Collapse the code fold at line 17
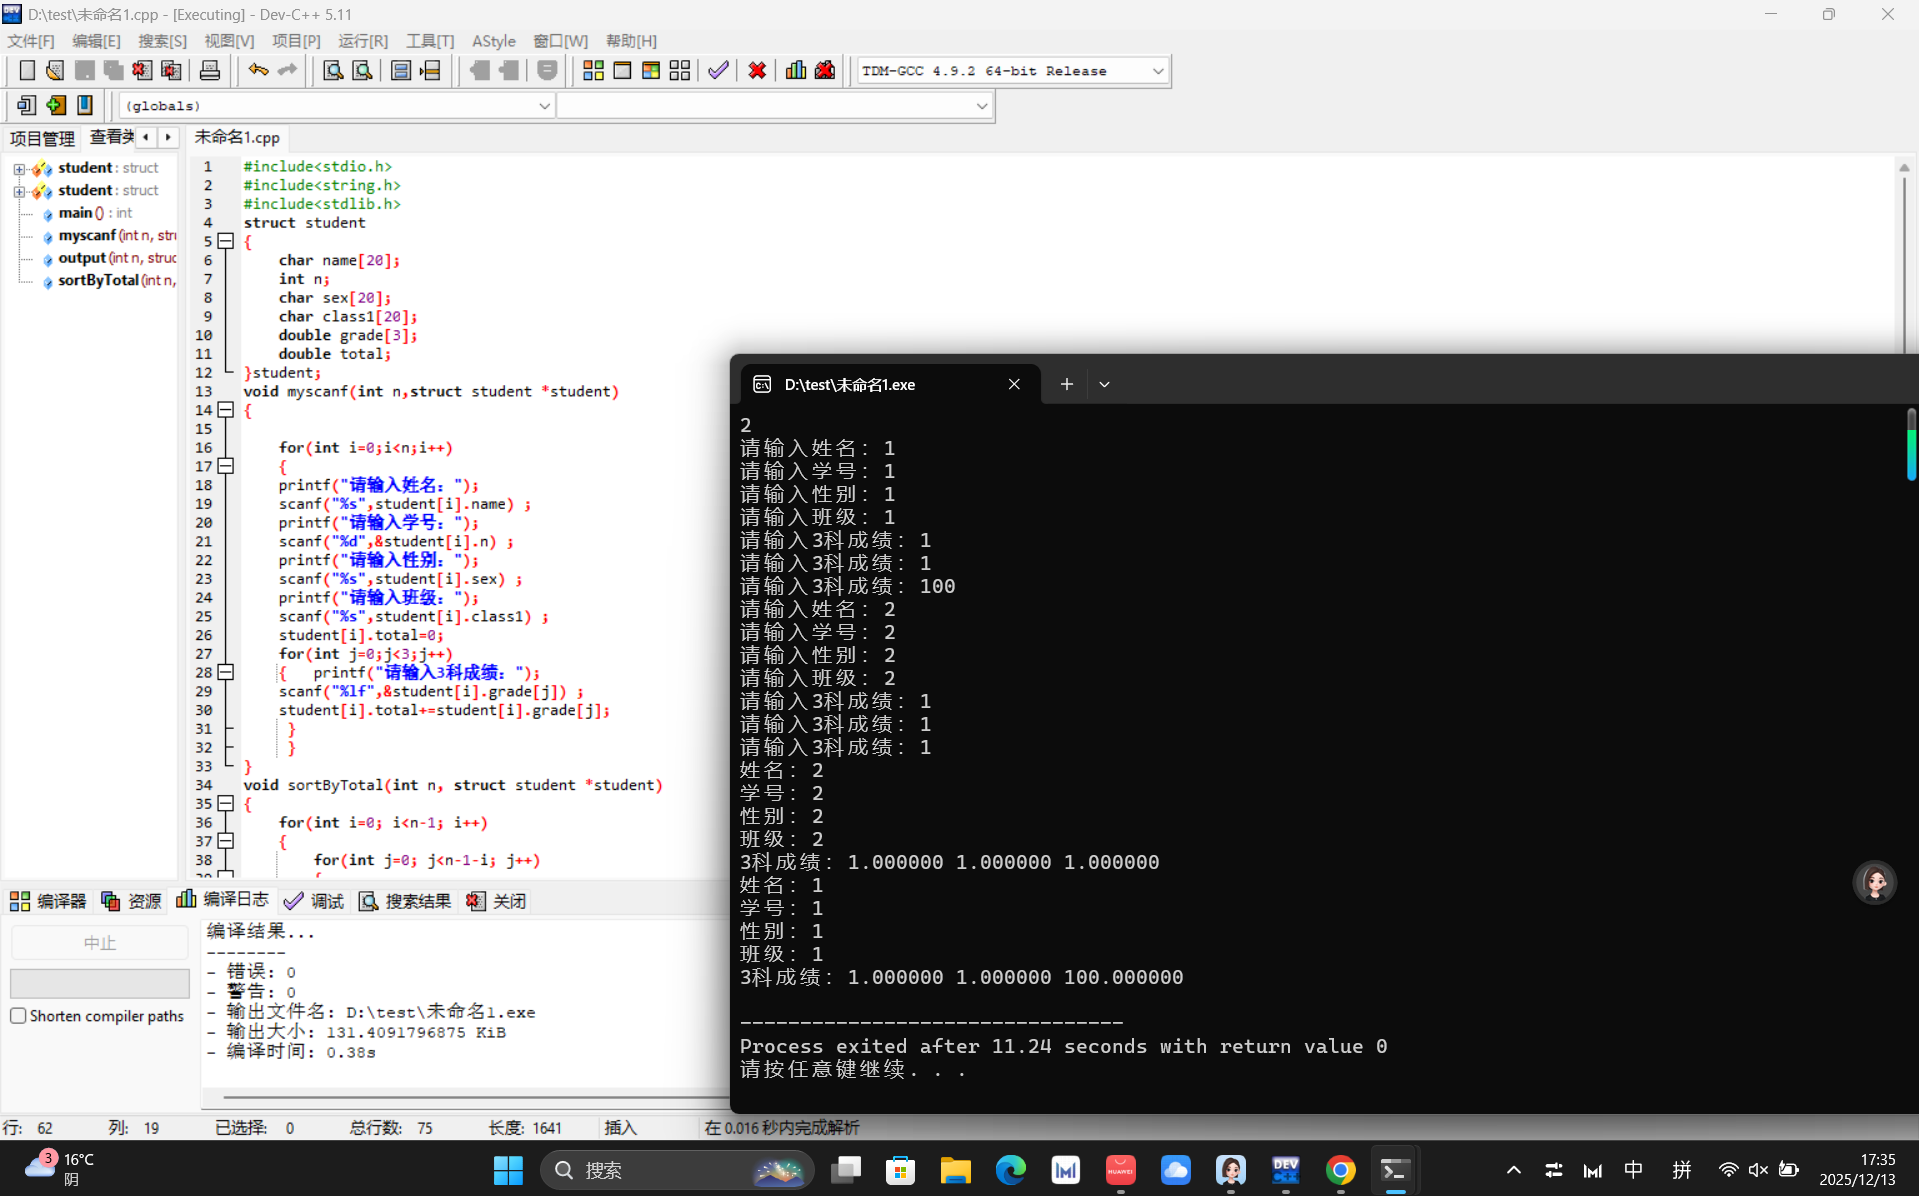The height and width of the screenshot is (1196, 1919). click(x=226, y=466)
